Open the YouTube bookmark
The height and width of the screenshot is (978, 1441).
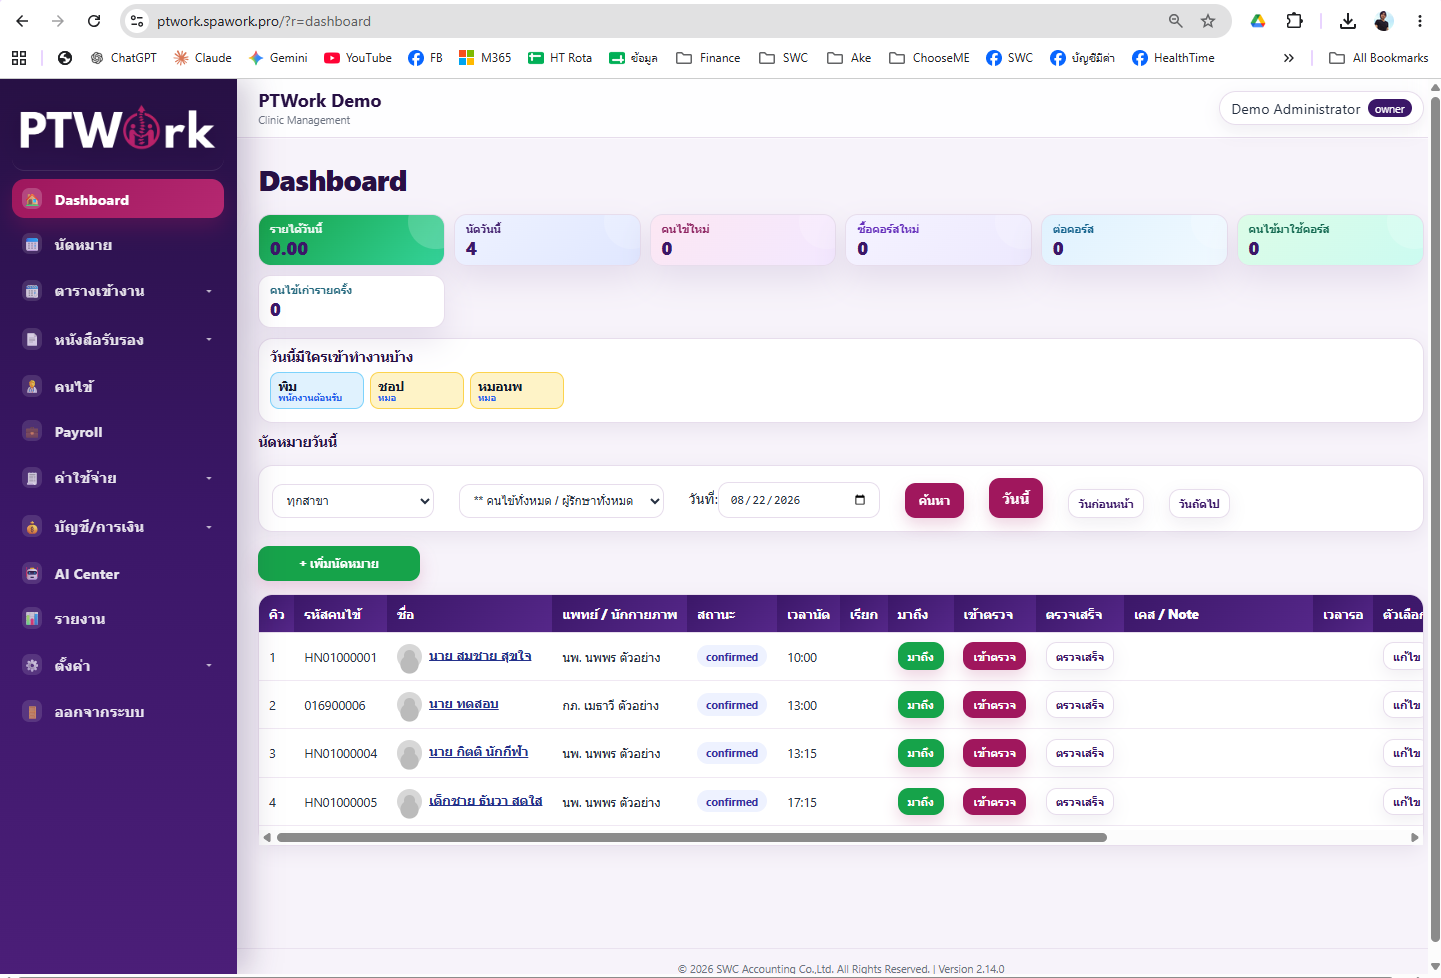coord(358,58)
